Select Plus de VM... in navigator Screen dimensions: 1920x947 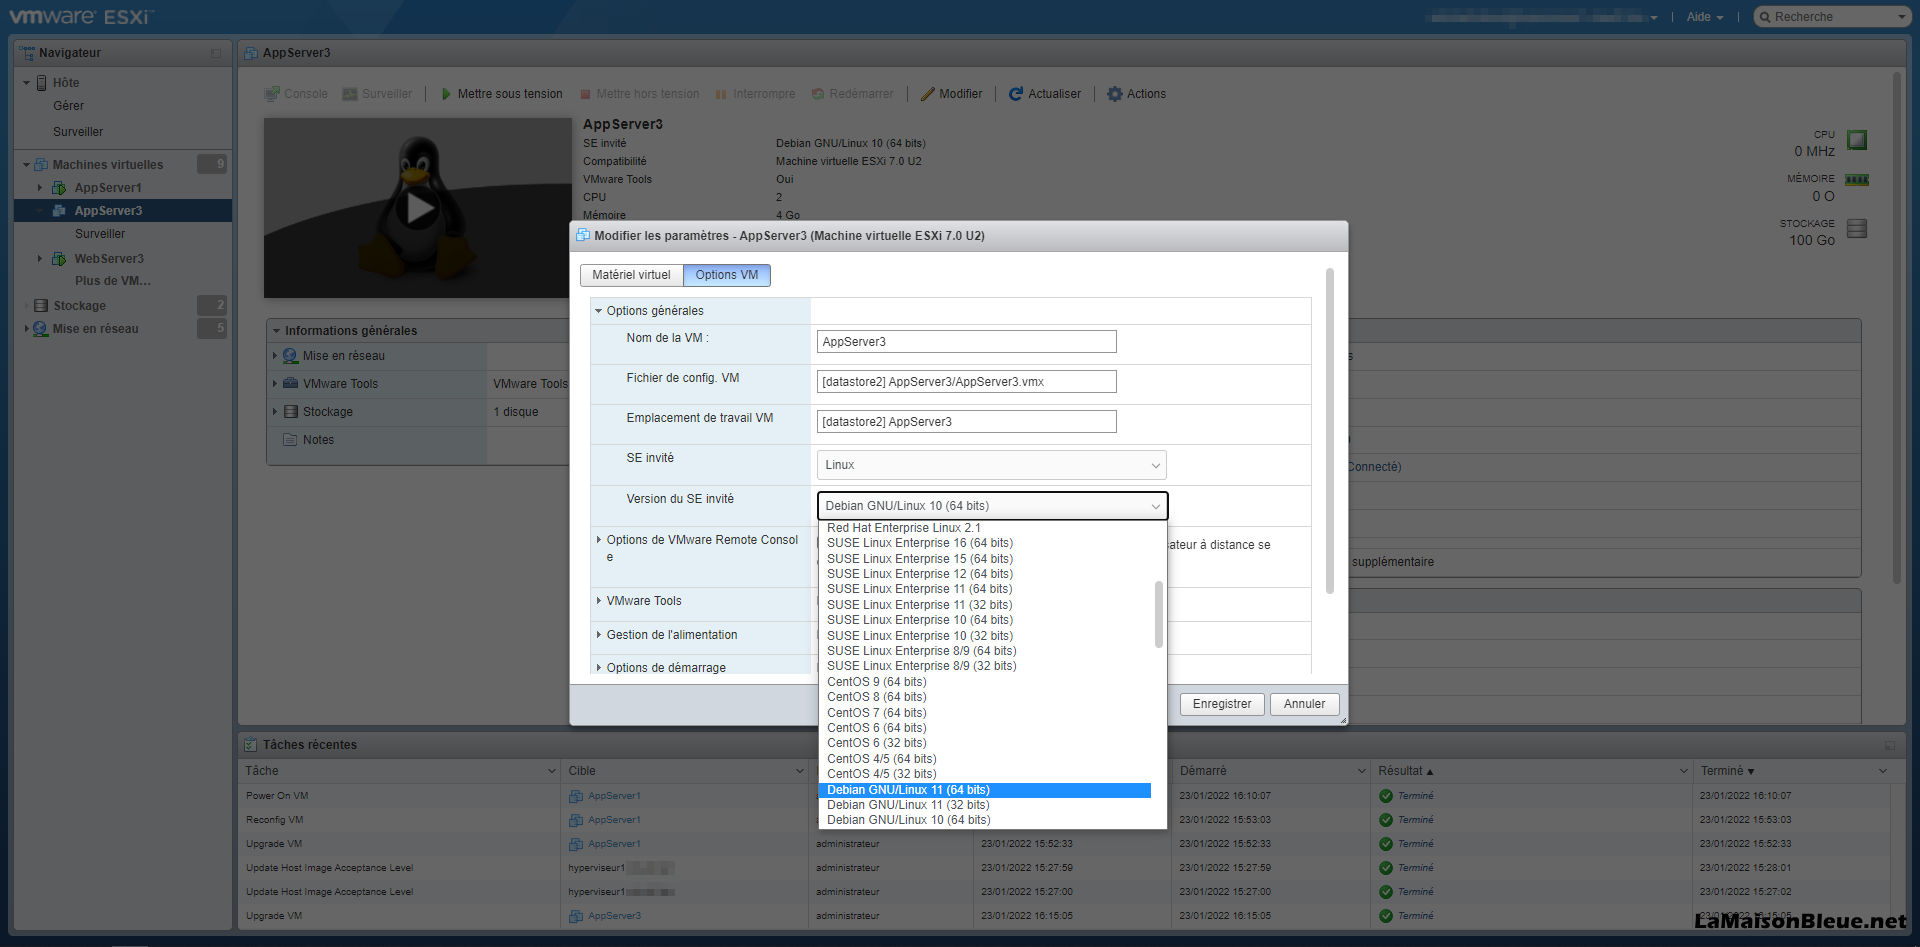coord(113,281)
